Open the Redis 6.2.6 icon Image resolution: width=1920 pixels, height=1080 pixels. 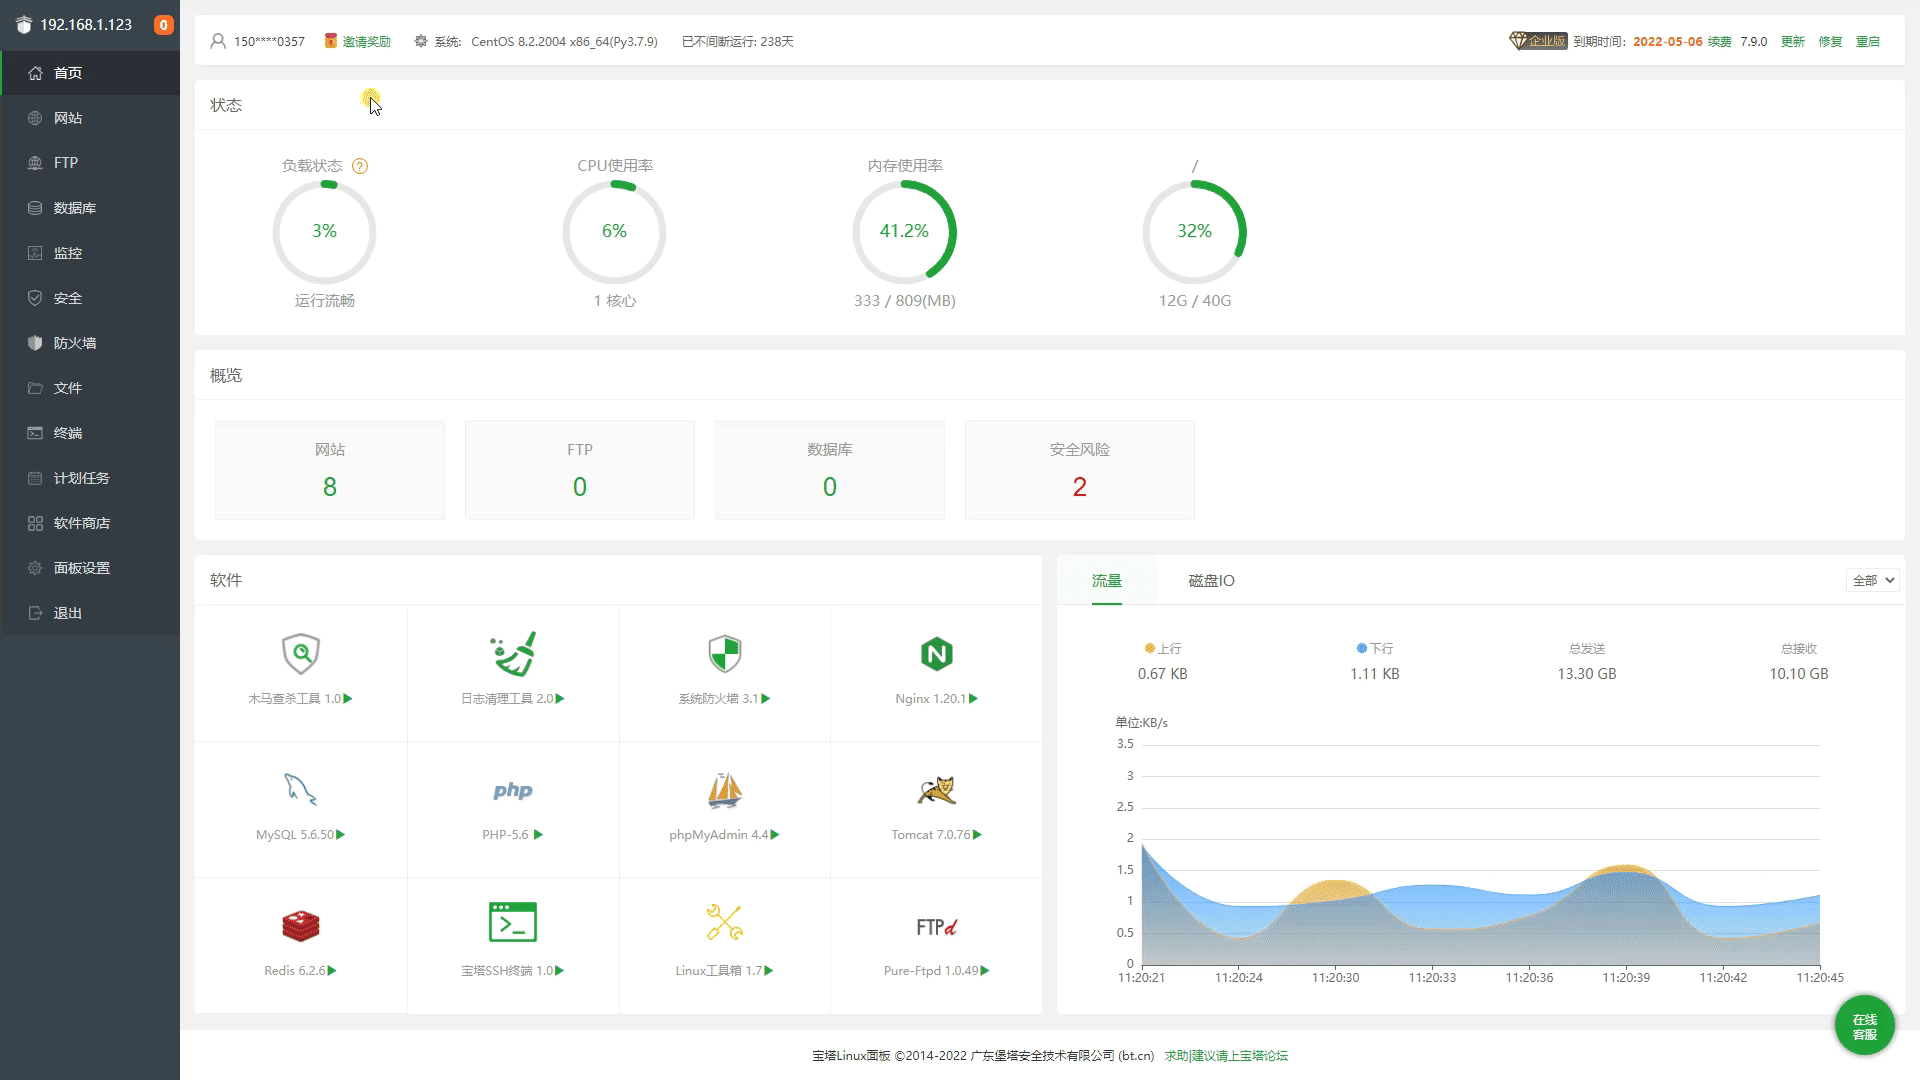pos(300,926)
